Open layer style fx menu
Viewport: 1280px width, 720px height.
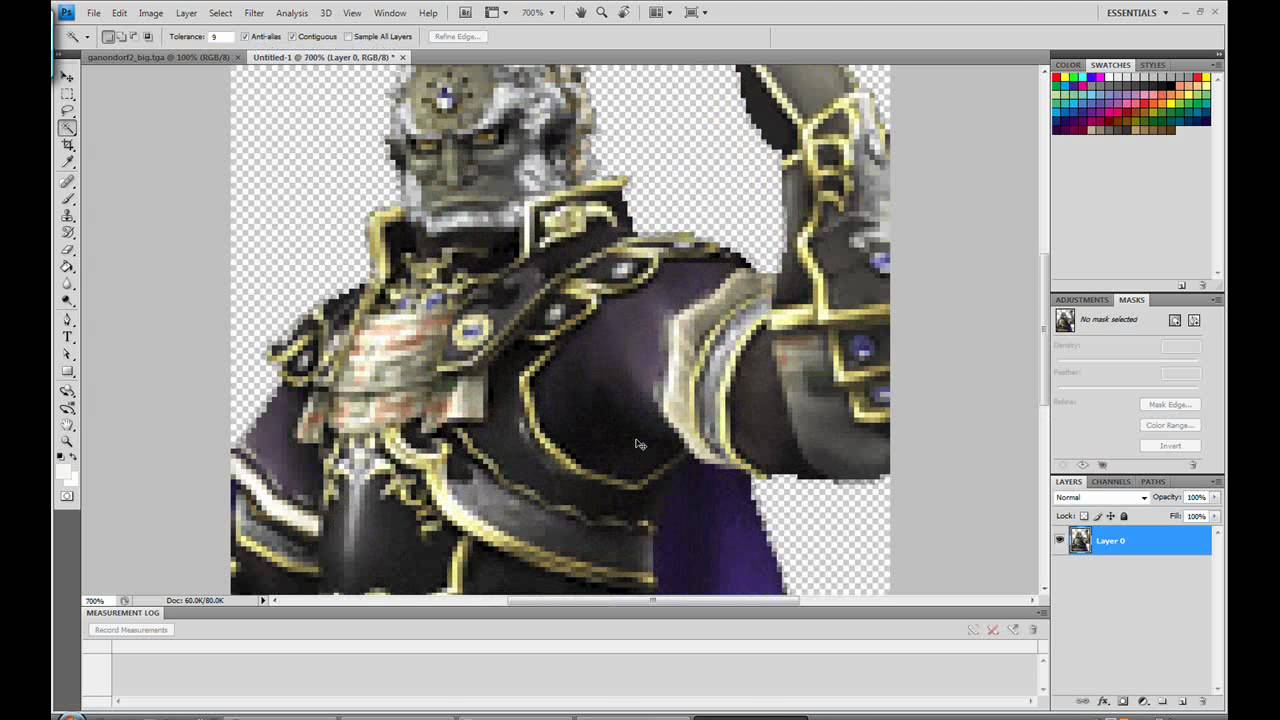pos(1104,702)
